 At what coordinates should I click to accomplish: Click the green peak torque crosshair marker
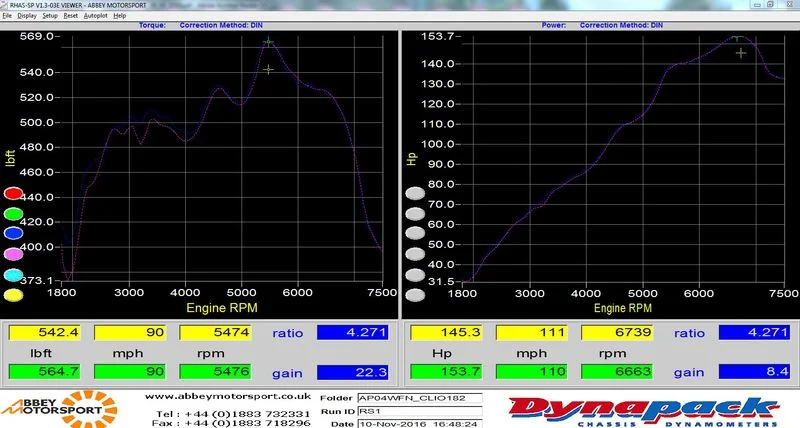268,42
